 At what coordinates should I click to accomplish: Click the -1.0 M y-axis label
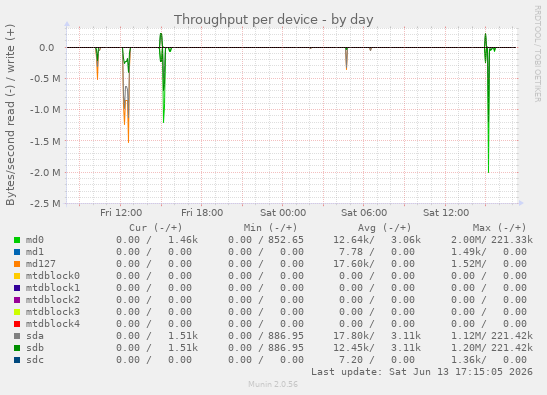tap(45, 110)
